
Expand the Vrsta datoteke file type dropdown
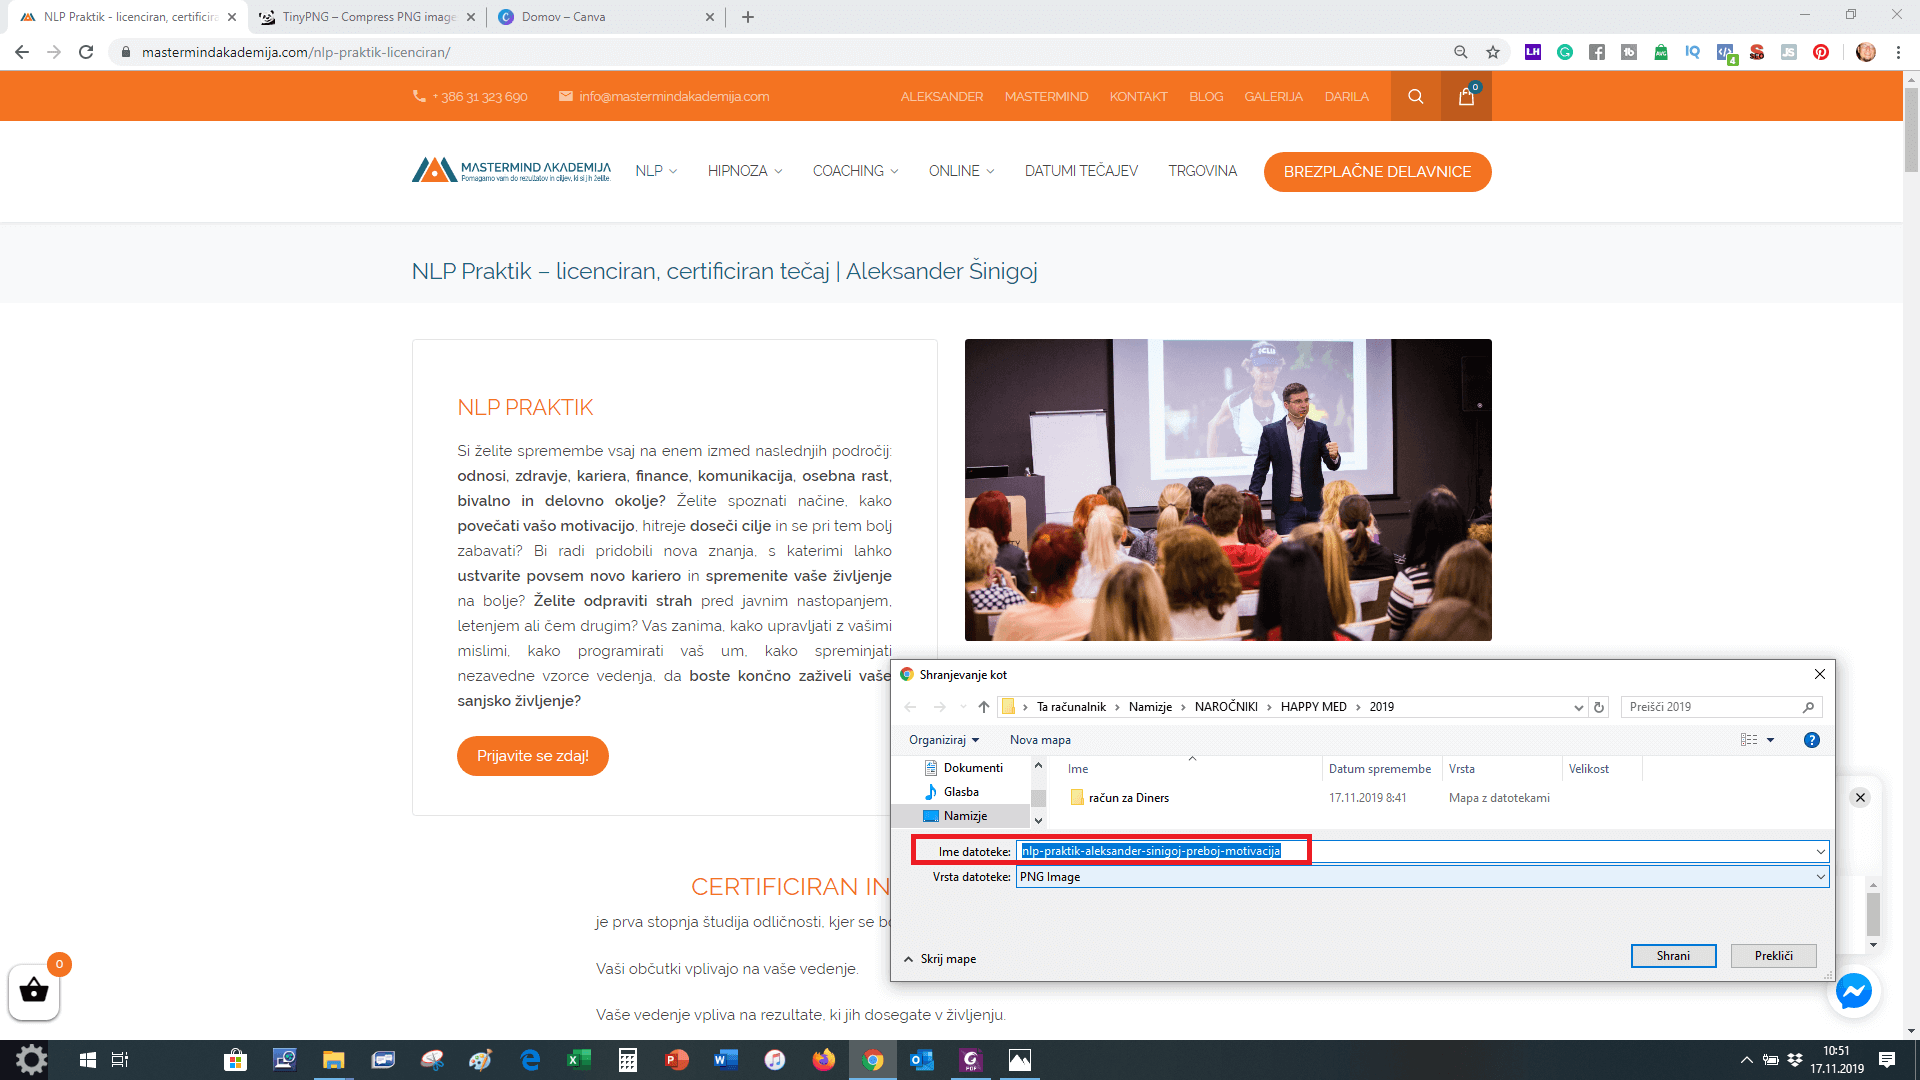[1820, 877]
